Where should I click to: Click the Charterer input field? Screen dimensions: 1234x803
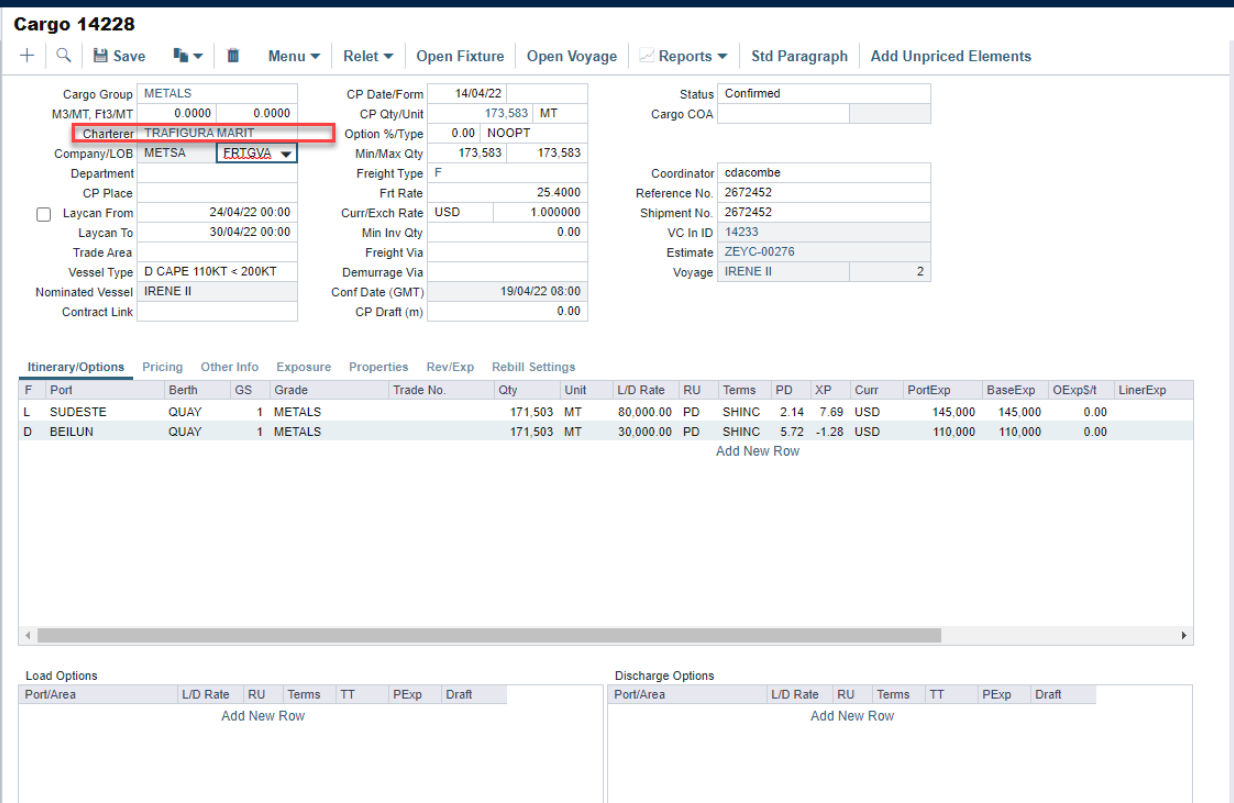point(234,133)
